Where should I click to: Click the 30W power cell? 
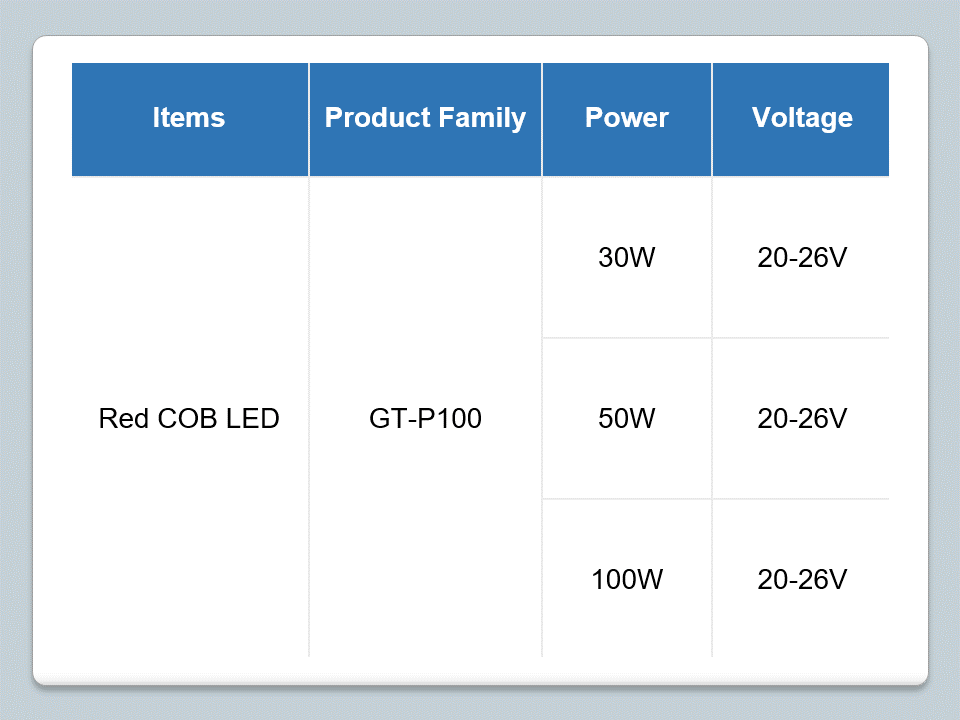tap(626, 258)
